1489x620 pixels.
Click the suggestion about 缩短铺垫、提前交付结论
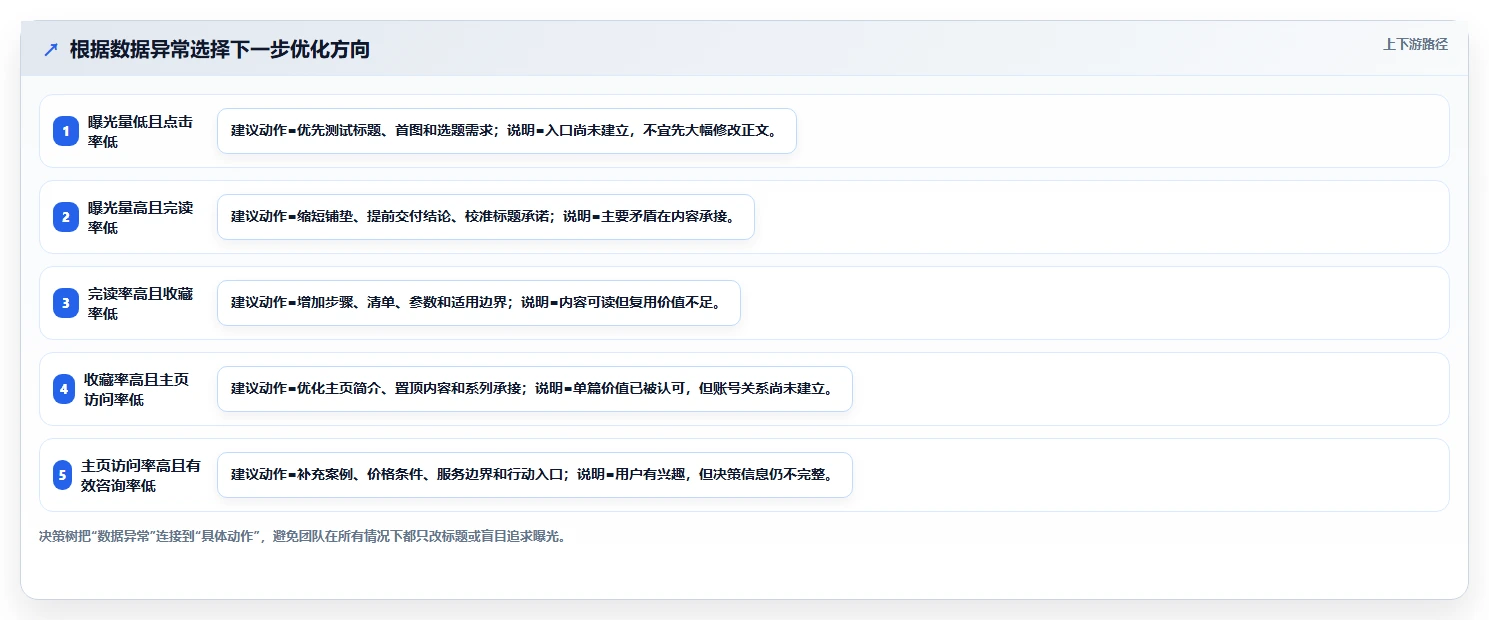point(486,217)
